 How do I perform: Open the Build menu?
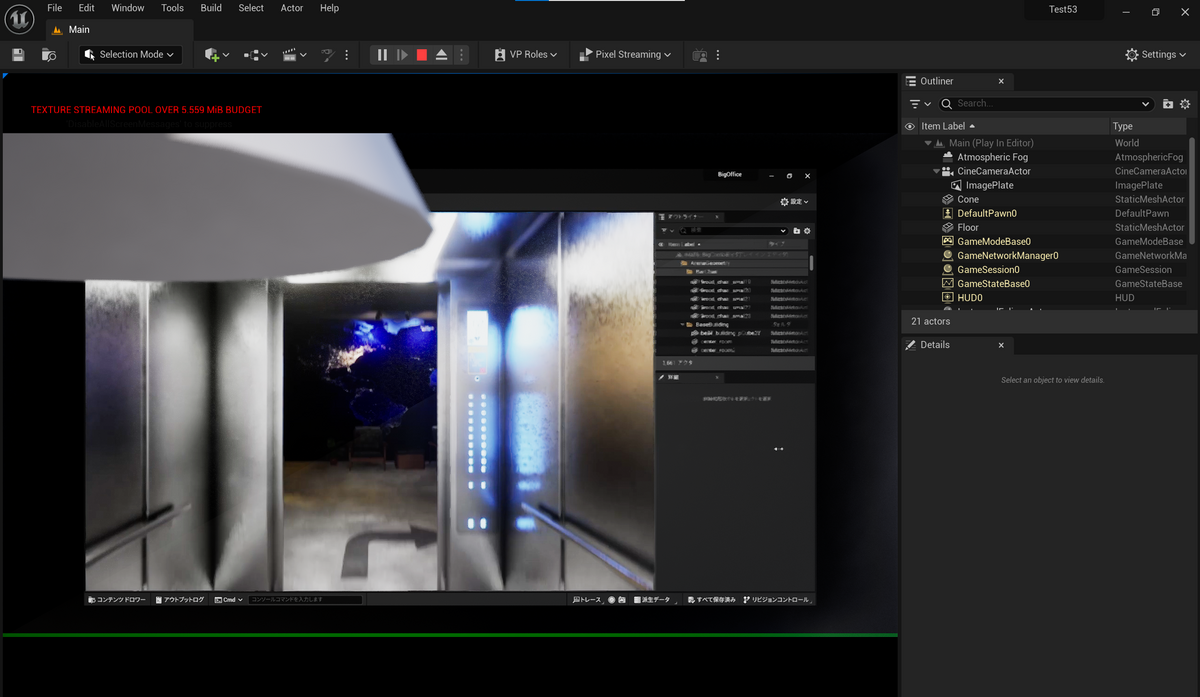pos(211,8)
